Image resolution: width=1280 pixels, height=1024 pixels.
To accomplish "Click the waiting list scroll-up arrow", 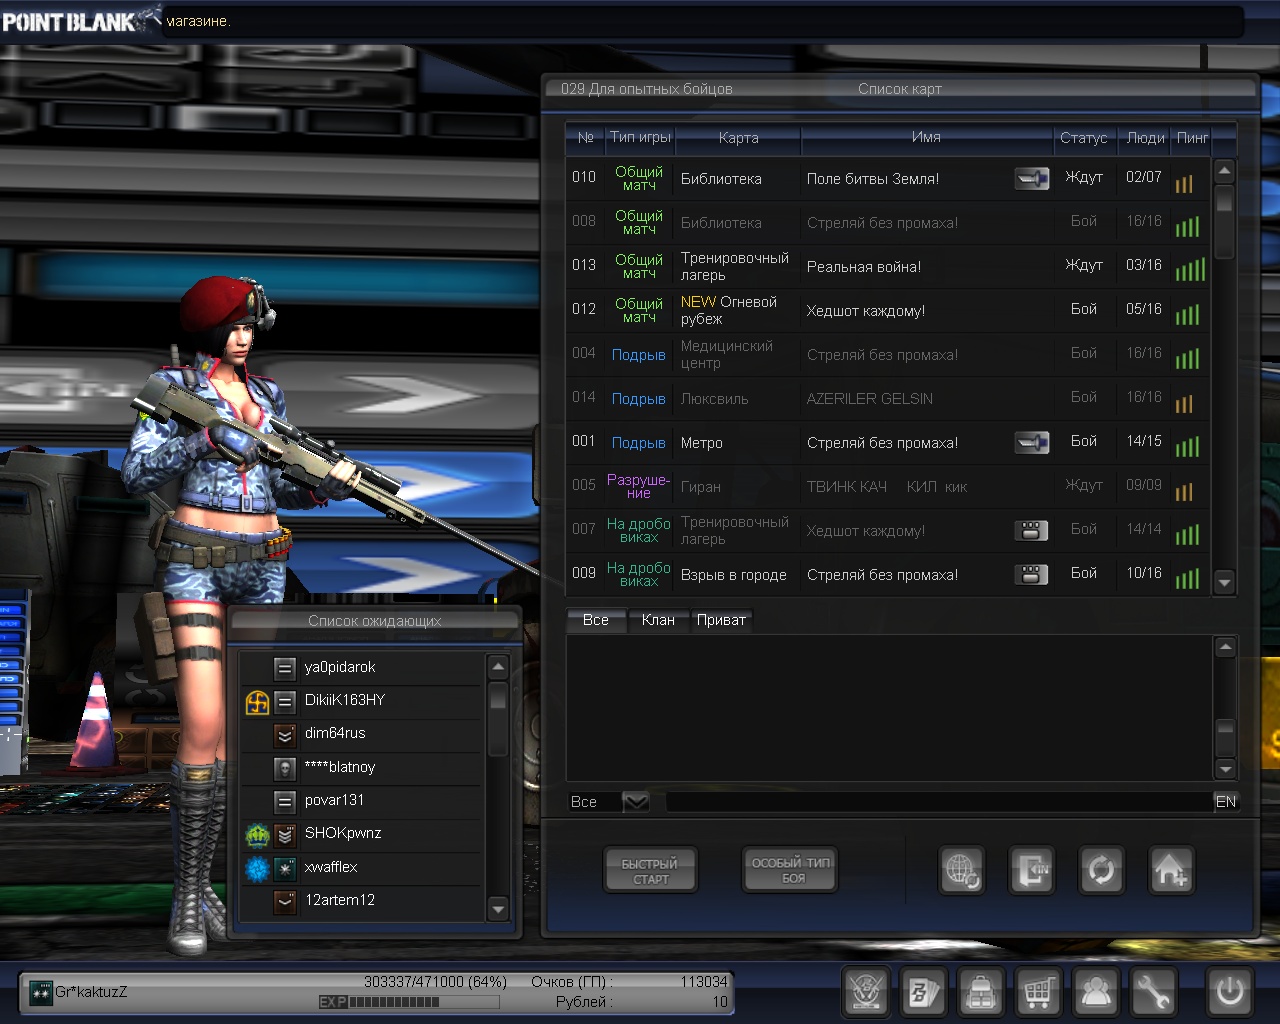I will (x=498, y=666).
